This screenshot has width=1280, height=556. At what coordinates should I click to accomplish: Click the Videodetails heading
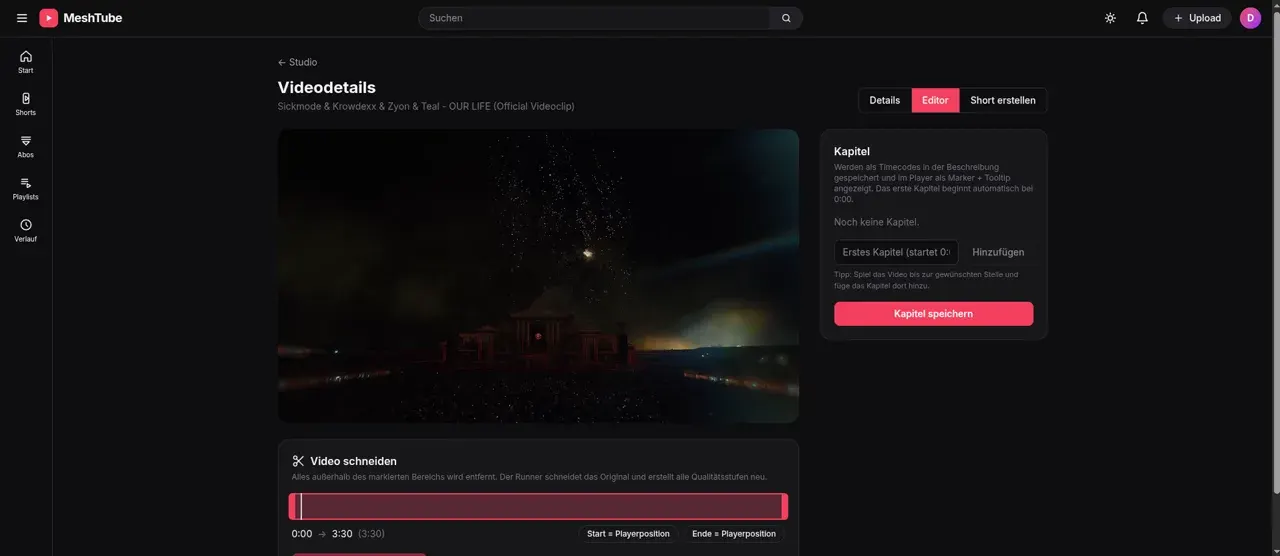click(327, 87)
